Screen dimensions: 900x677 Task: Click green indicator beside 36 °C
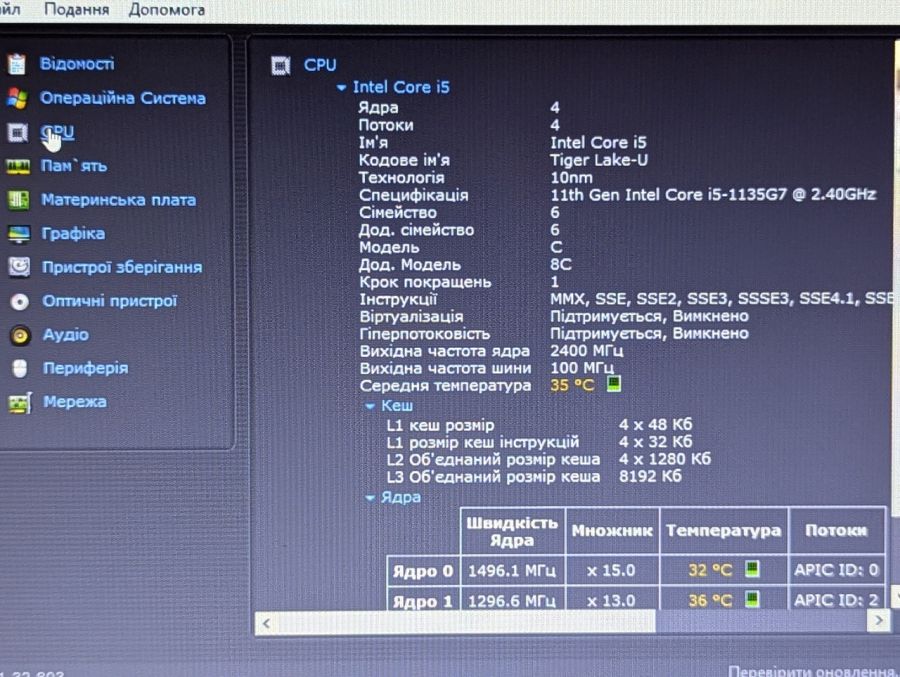(x=752, y=599)
